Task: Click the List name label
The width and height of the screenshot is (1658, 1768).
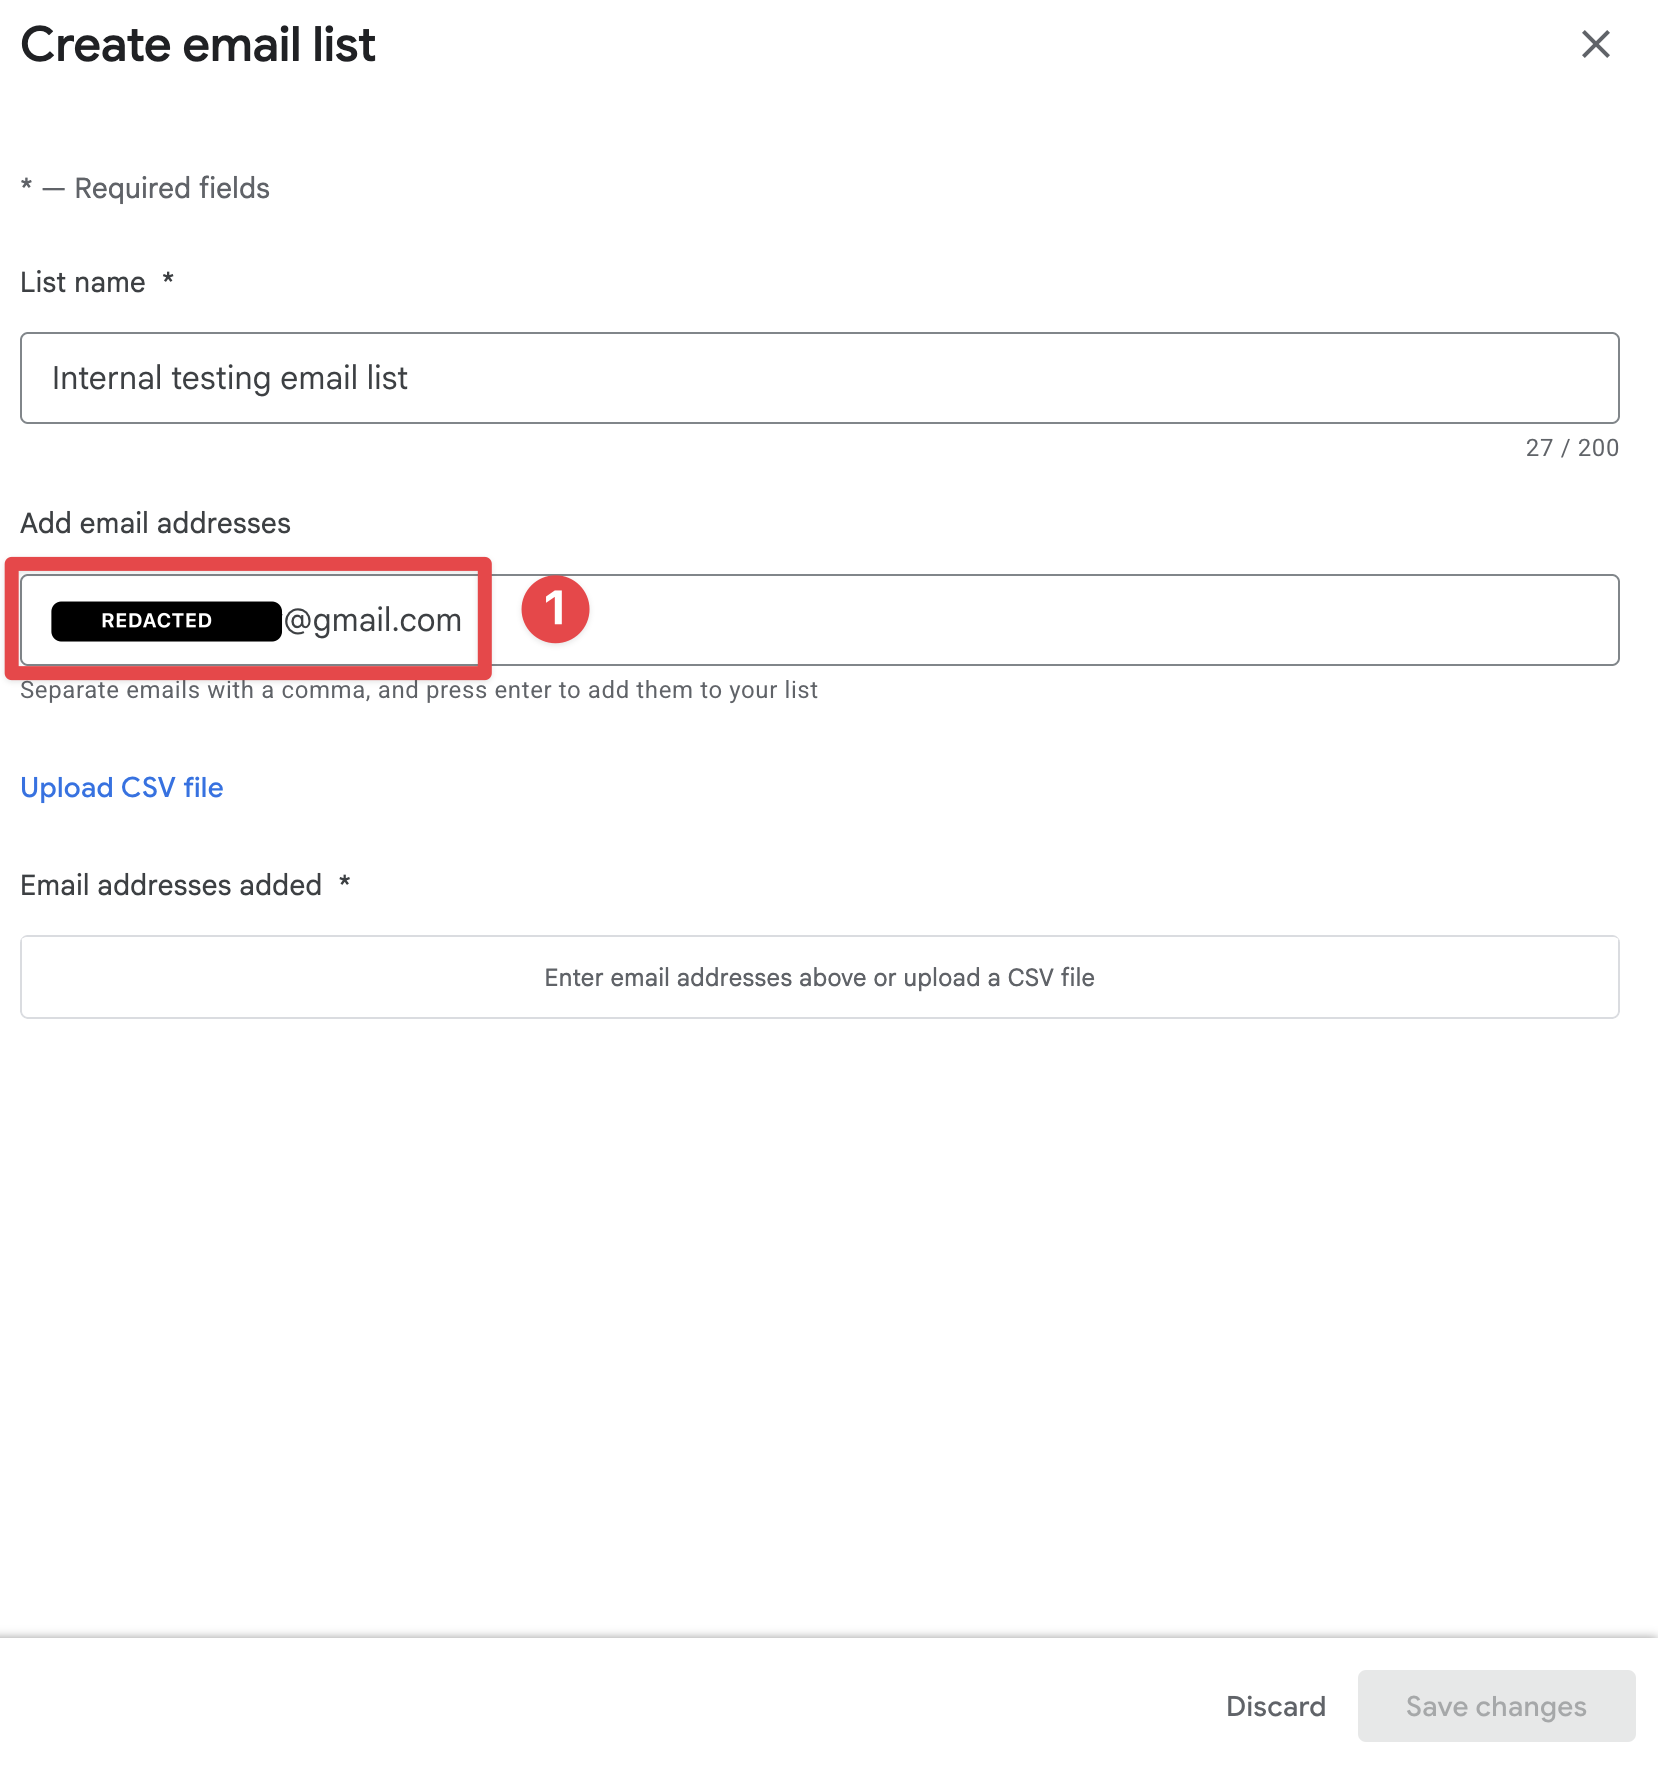Action: point(83,282)
